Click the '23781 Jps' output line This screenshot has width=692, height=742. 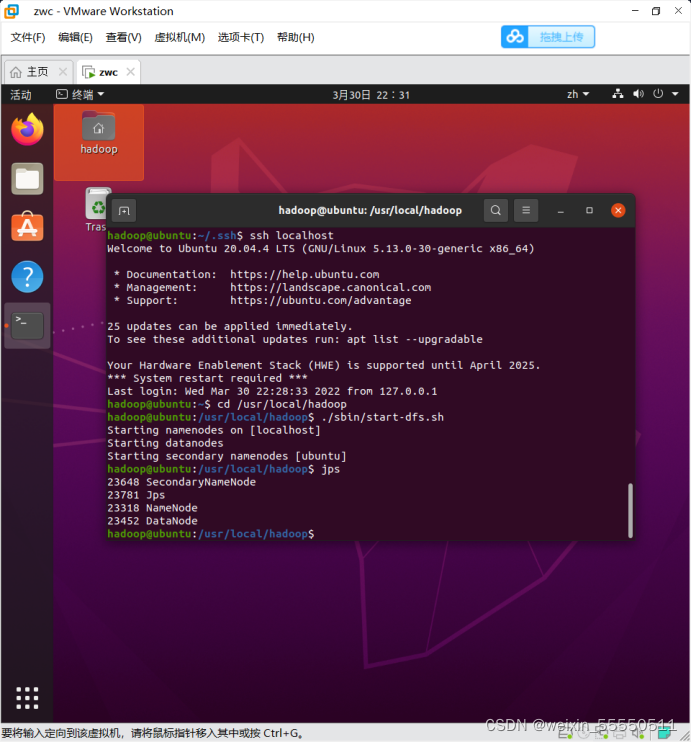[136, 495]
